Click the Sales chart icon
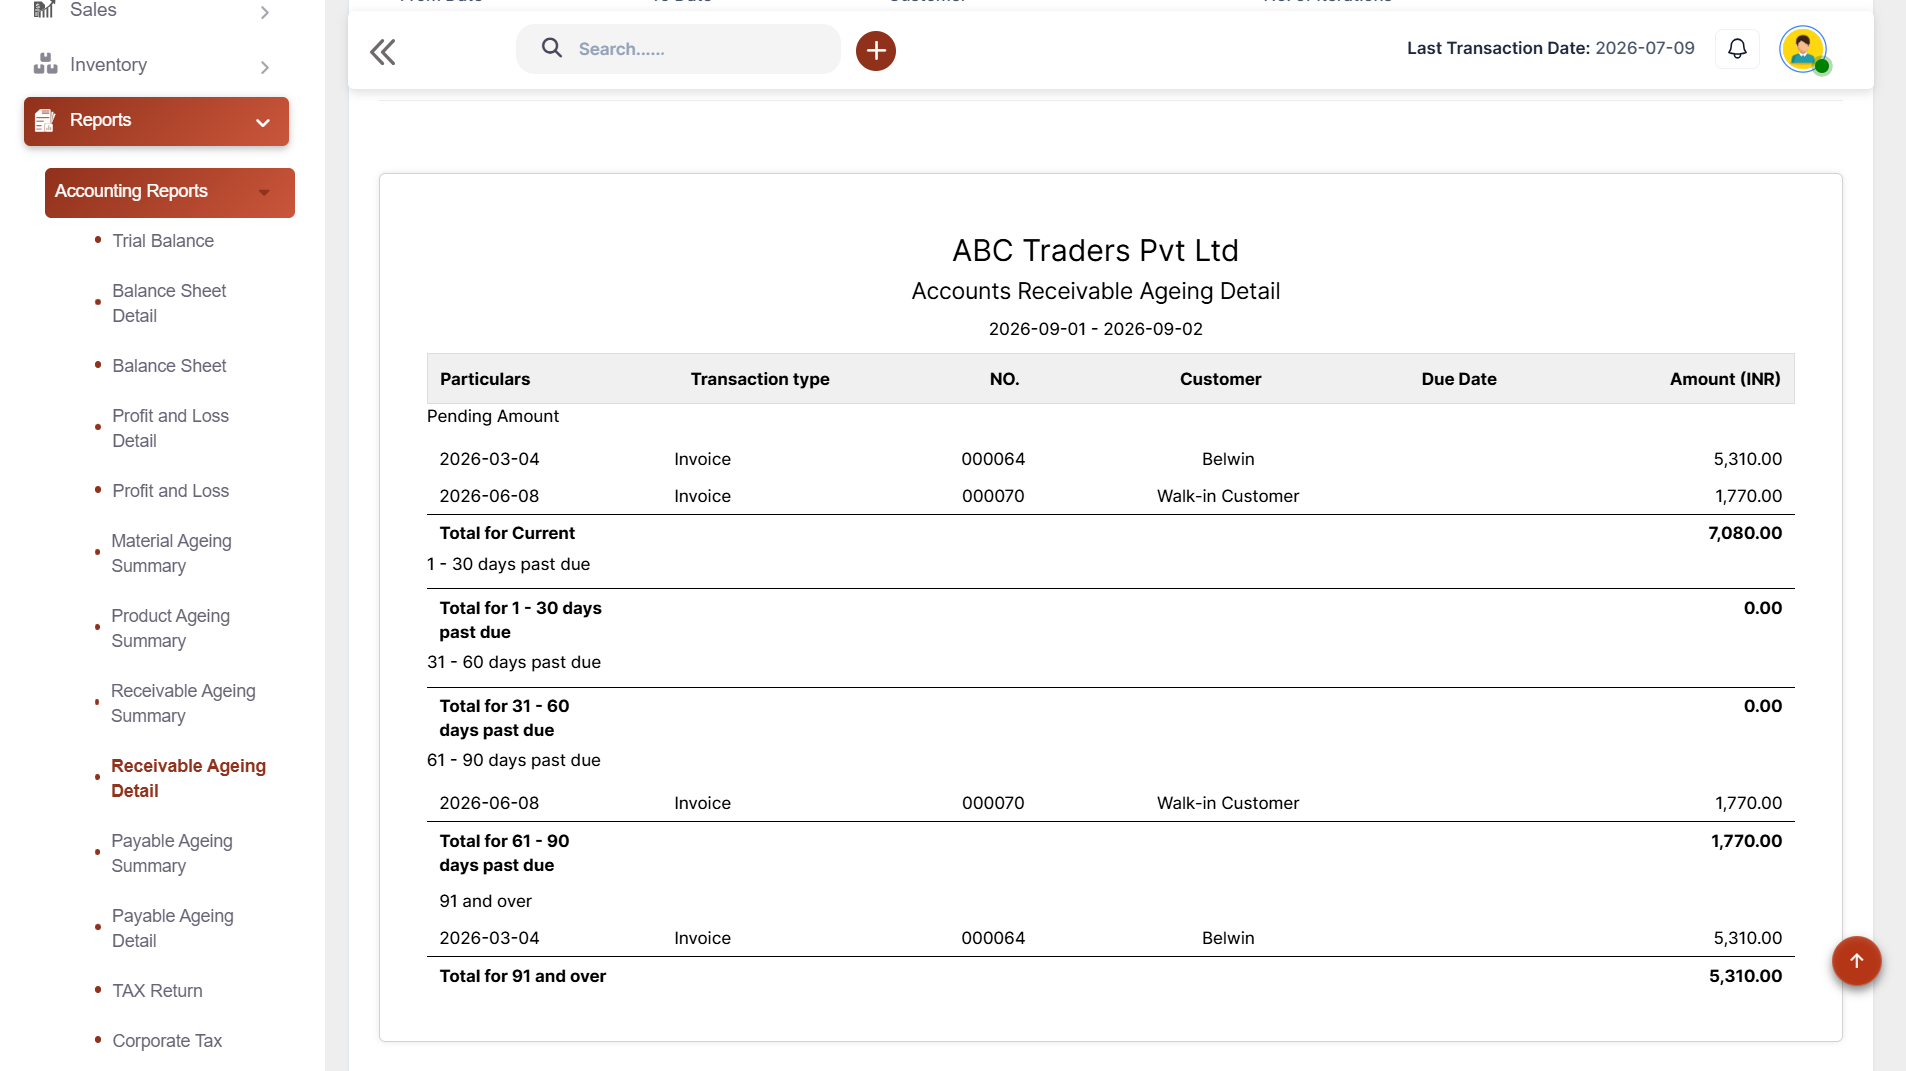Image resolution: width=1906 pixels, height=1071 pixels. (x=44, y=9)
